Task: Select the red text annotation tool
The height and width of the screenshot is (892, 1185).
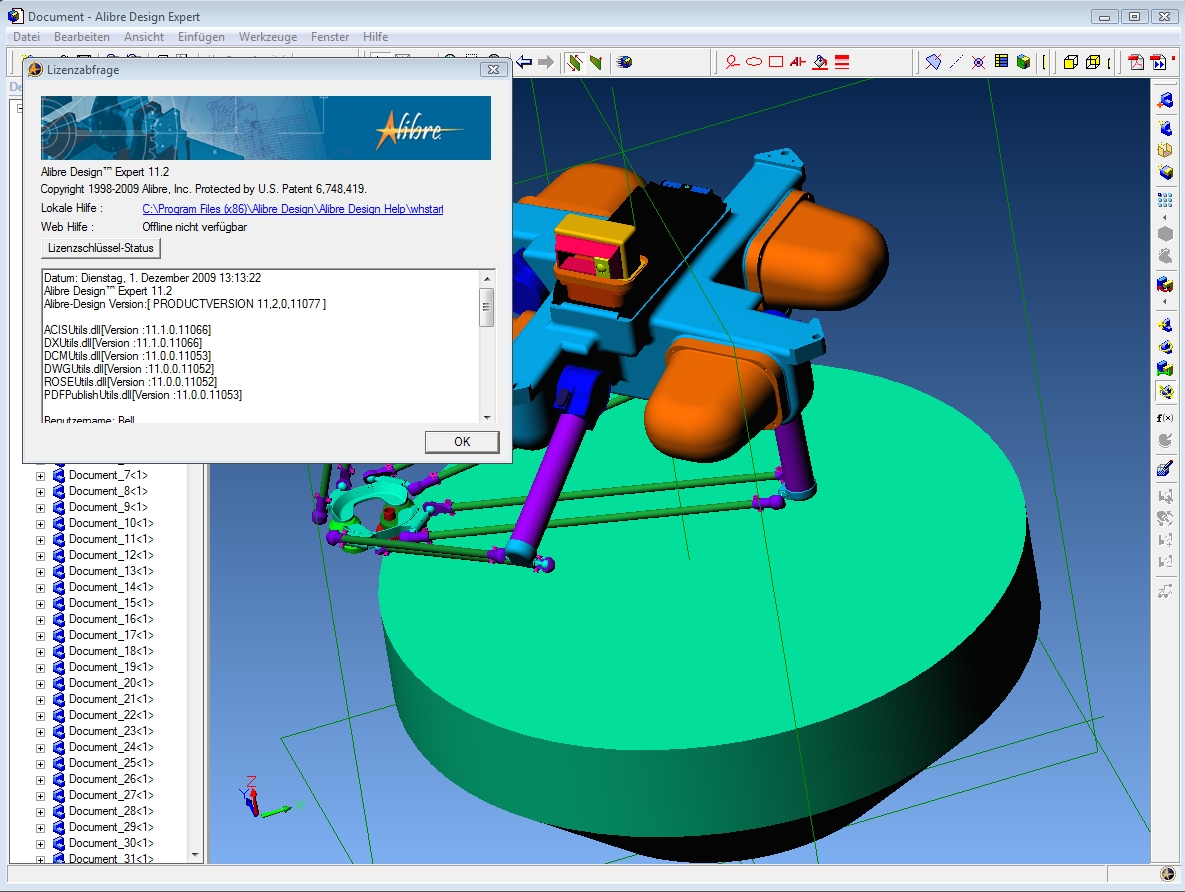Action: pyautogui.click(x=797, y=62)
